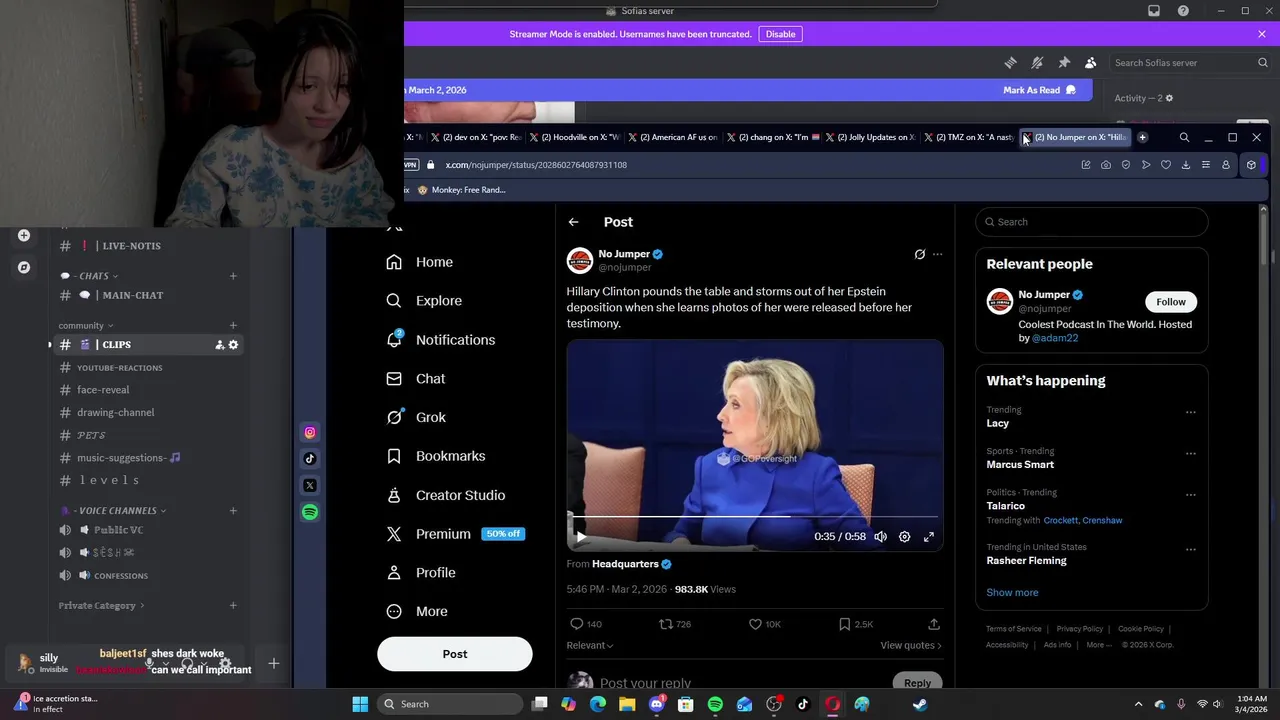Open Spotify from Windows taskbar

pyautogui.click(x=715, y=704)
